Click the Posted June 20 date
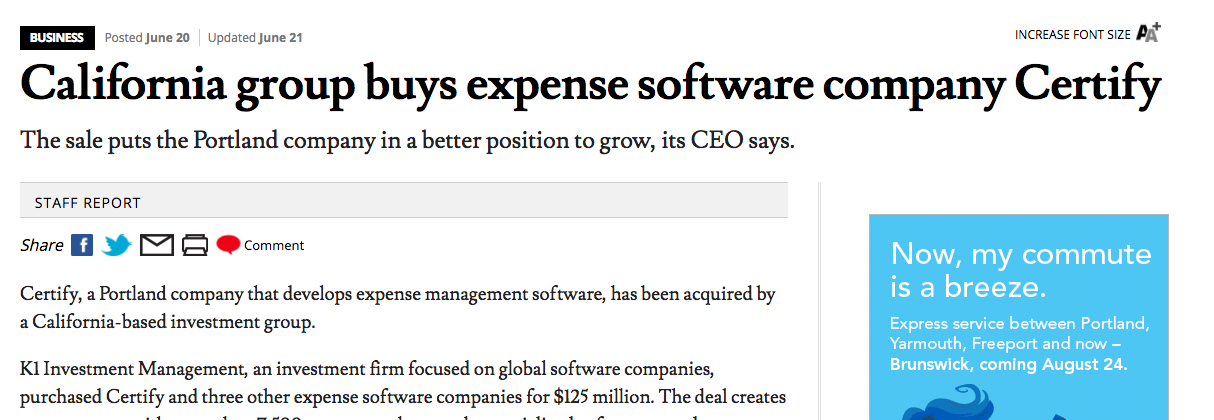Screen dimensions: 1214x420 tap(147, 38)
